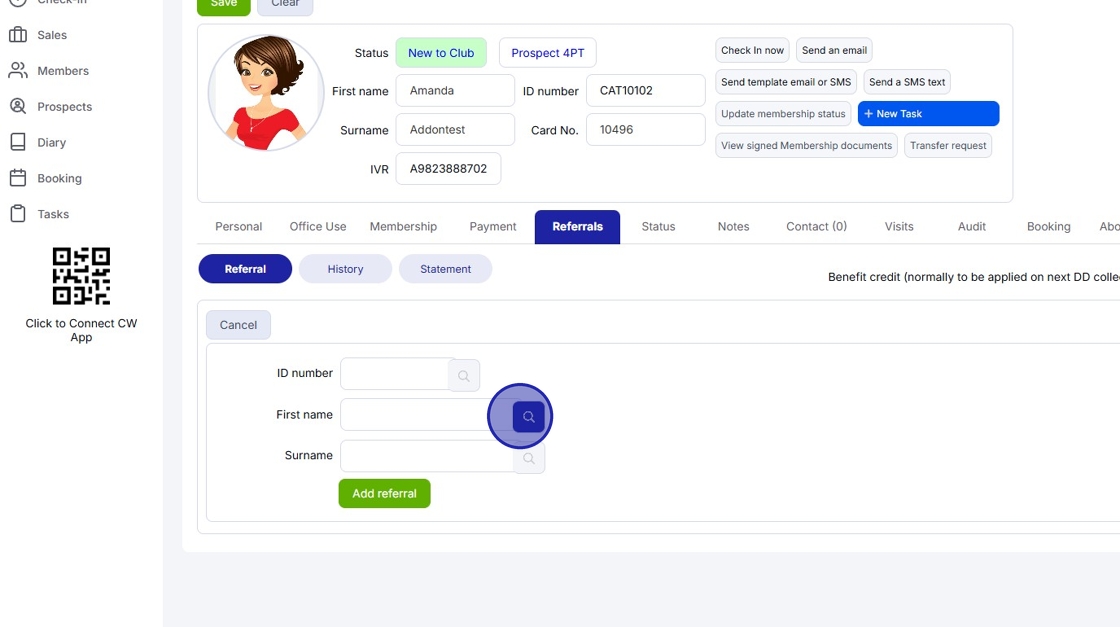This screenshot has height=627, width=1120.
Task: Click the Prospects magnifier-person icon
Action: 18,106
